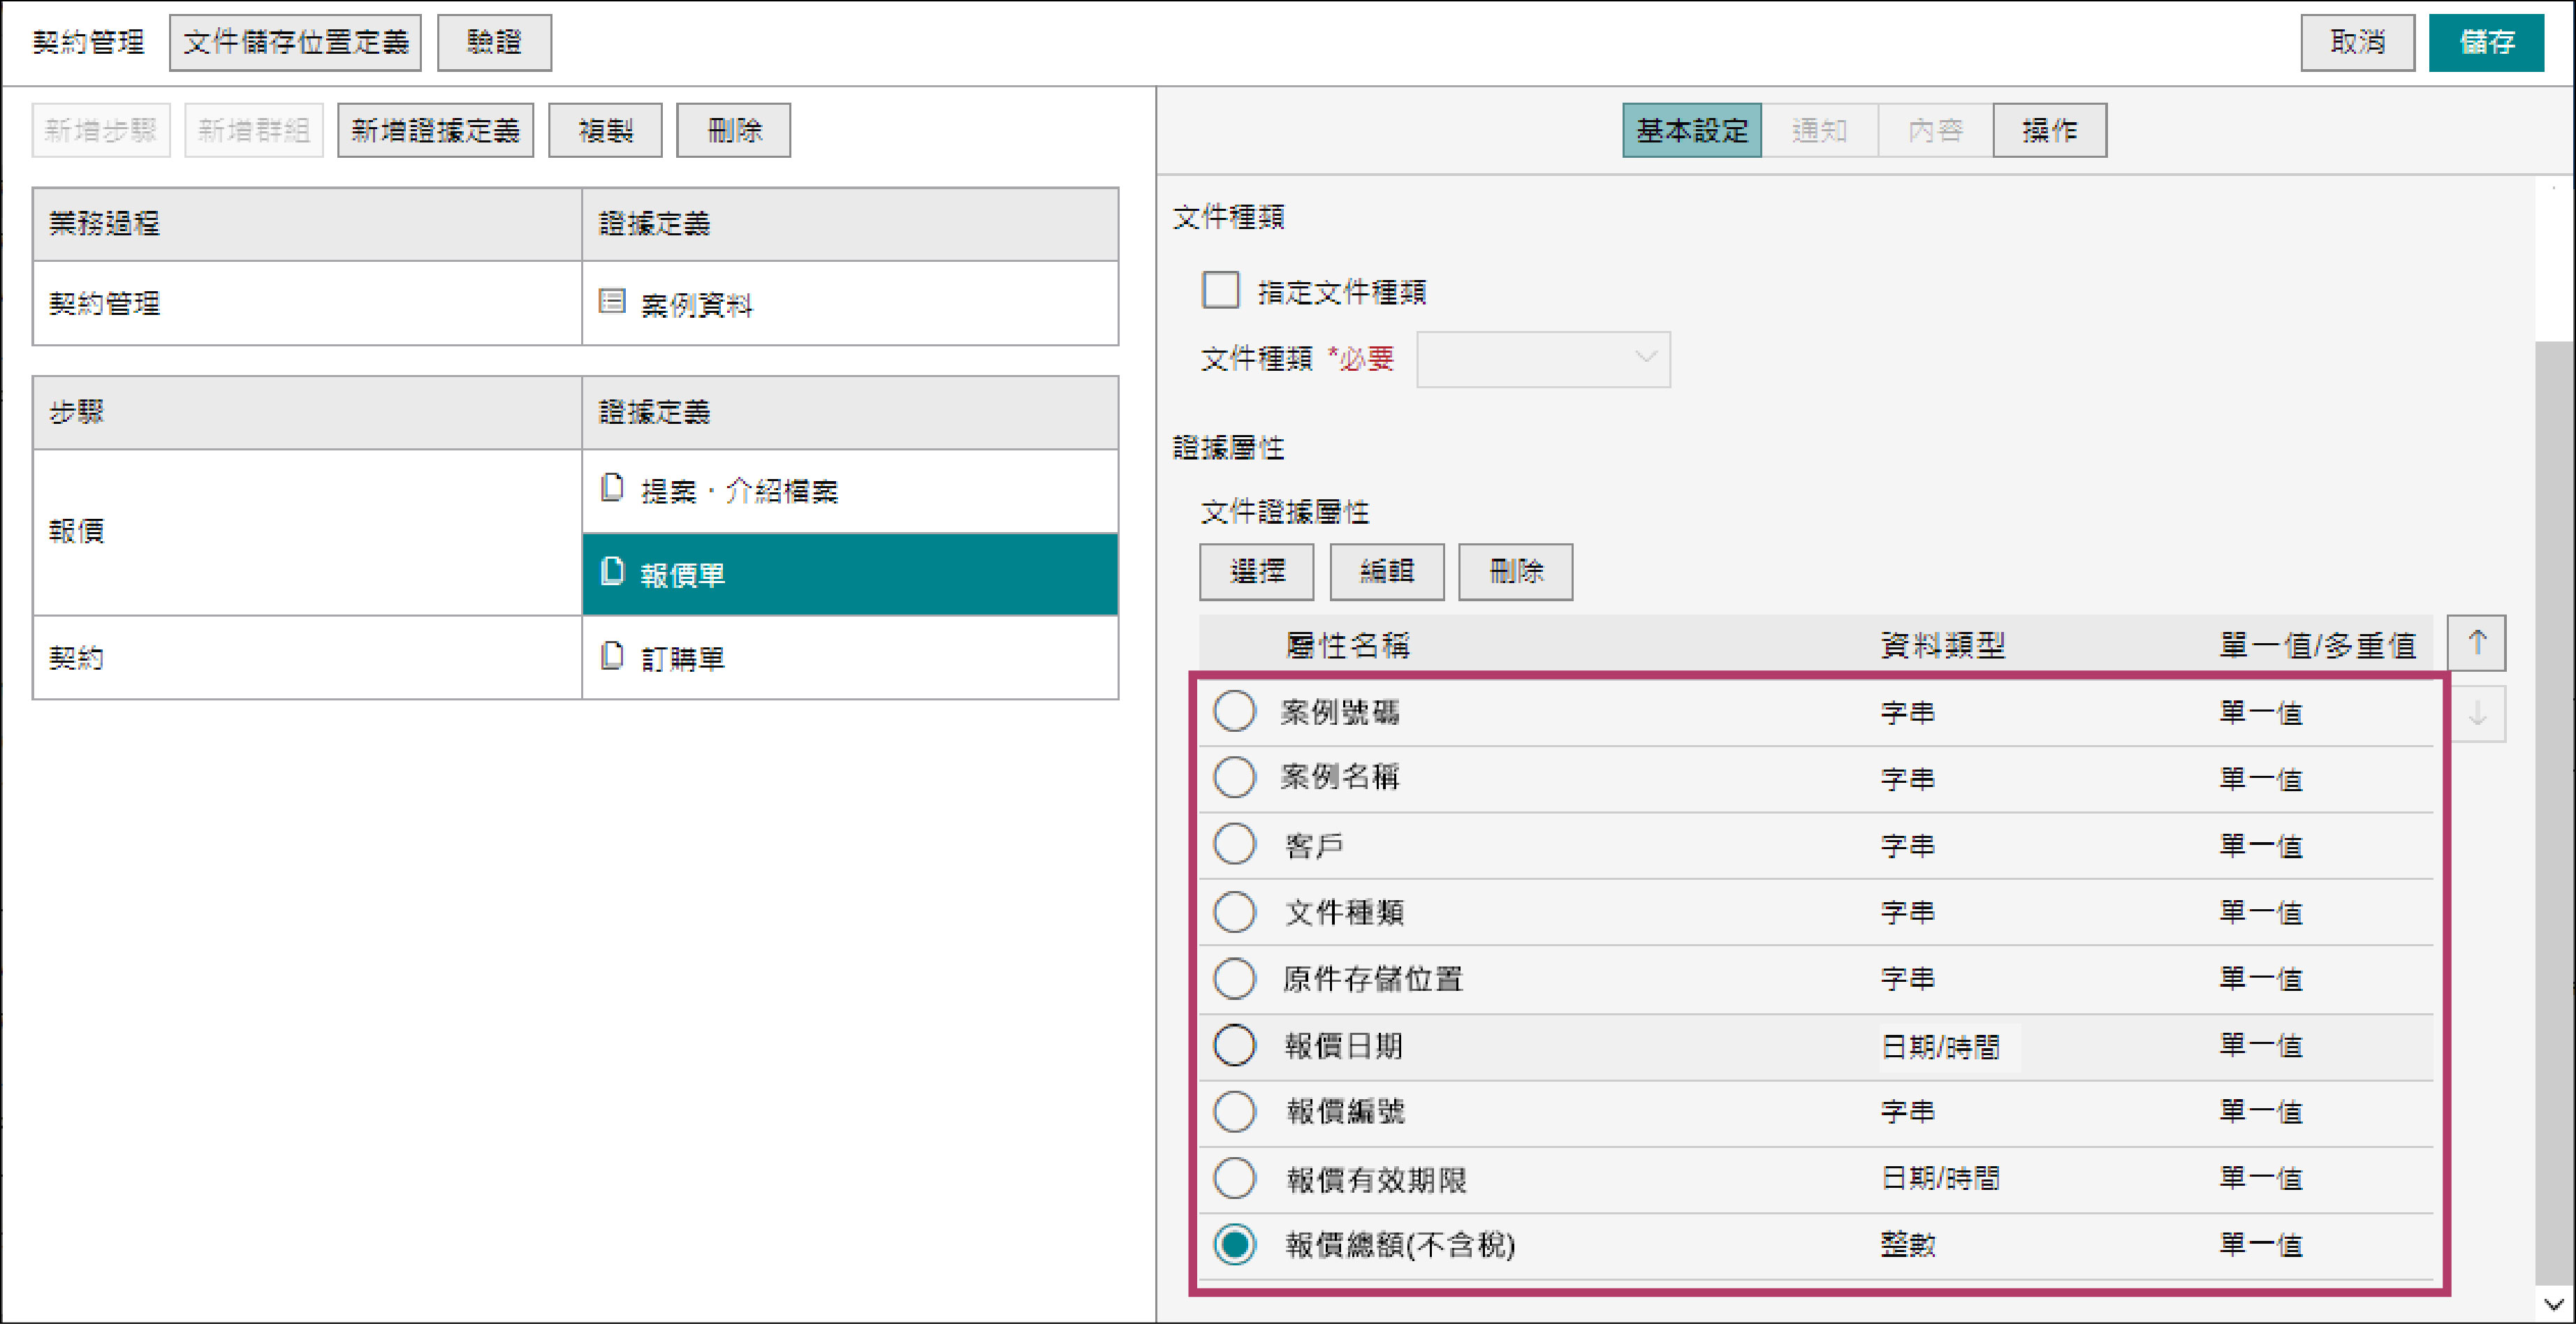This screenshot has height=1324, width=2576.
Task: Select the 報價單 document icon row
Action: (x=612, y=573)
